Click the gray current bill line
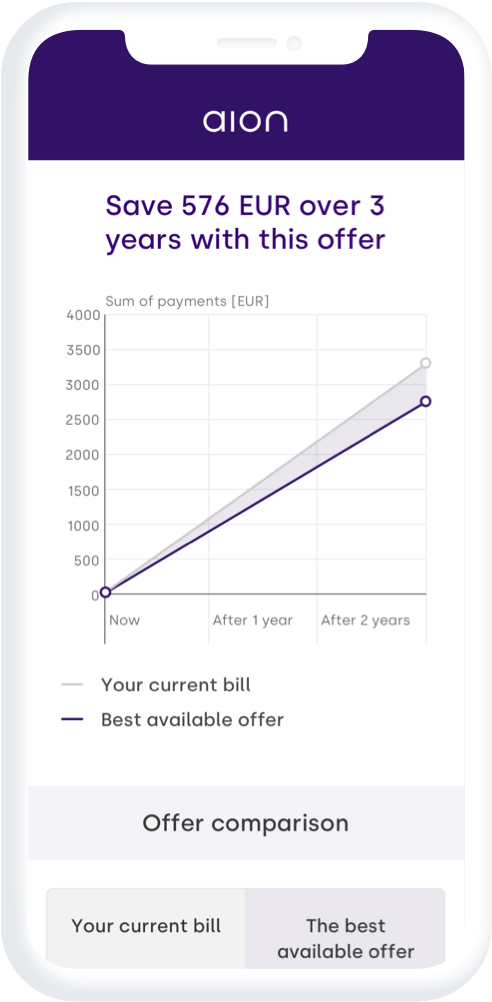492x1002 pixels. click(x=265, y=477)
